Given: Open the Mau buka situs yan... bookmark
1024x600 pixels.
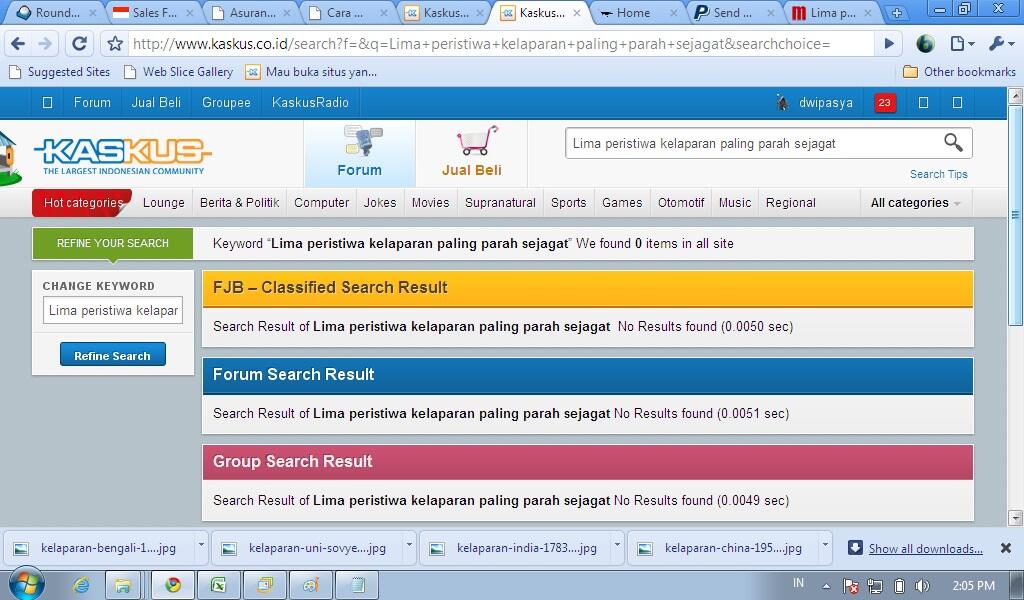Looking at the screenshot, I should click(312, 72).
